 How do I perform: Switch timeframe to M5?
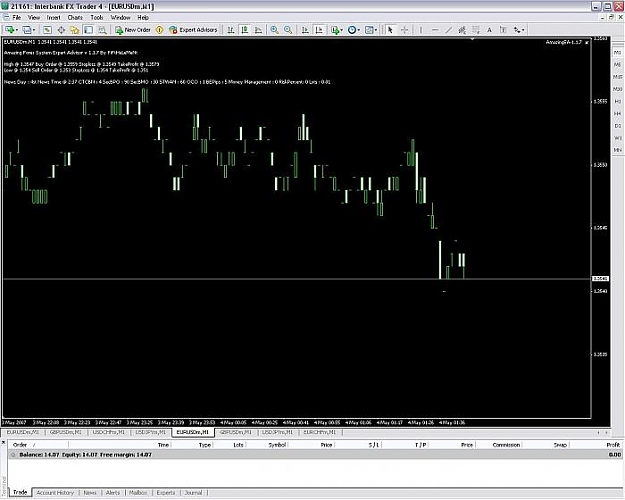coord(617,65)
